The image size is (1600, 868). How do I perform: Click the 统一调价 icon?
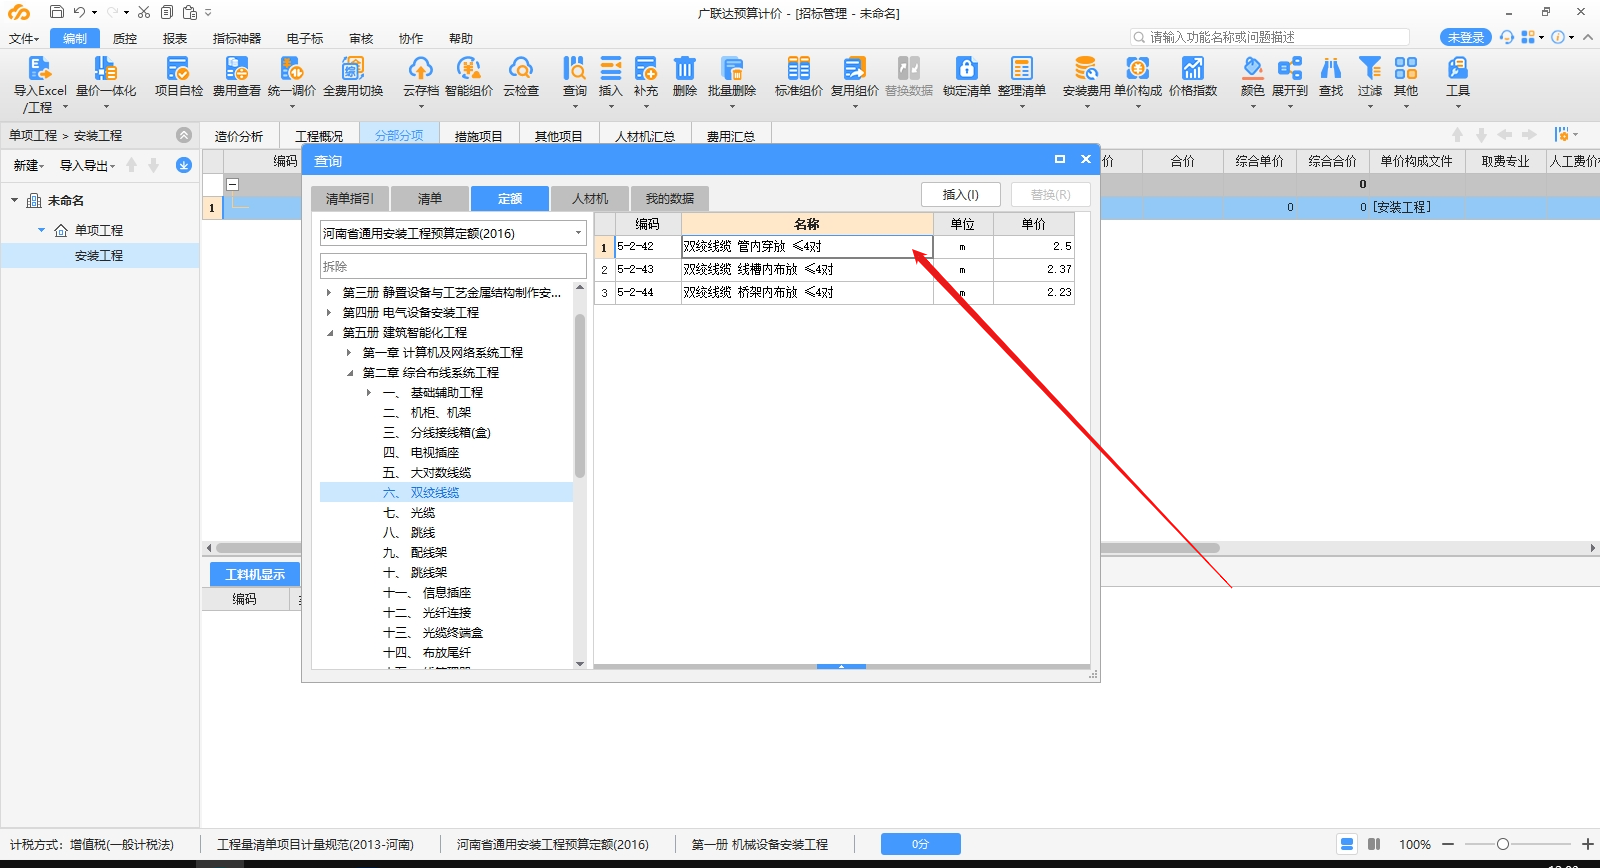coord(291,68)
